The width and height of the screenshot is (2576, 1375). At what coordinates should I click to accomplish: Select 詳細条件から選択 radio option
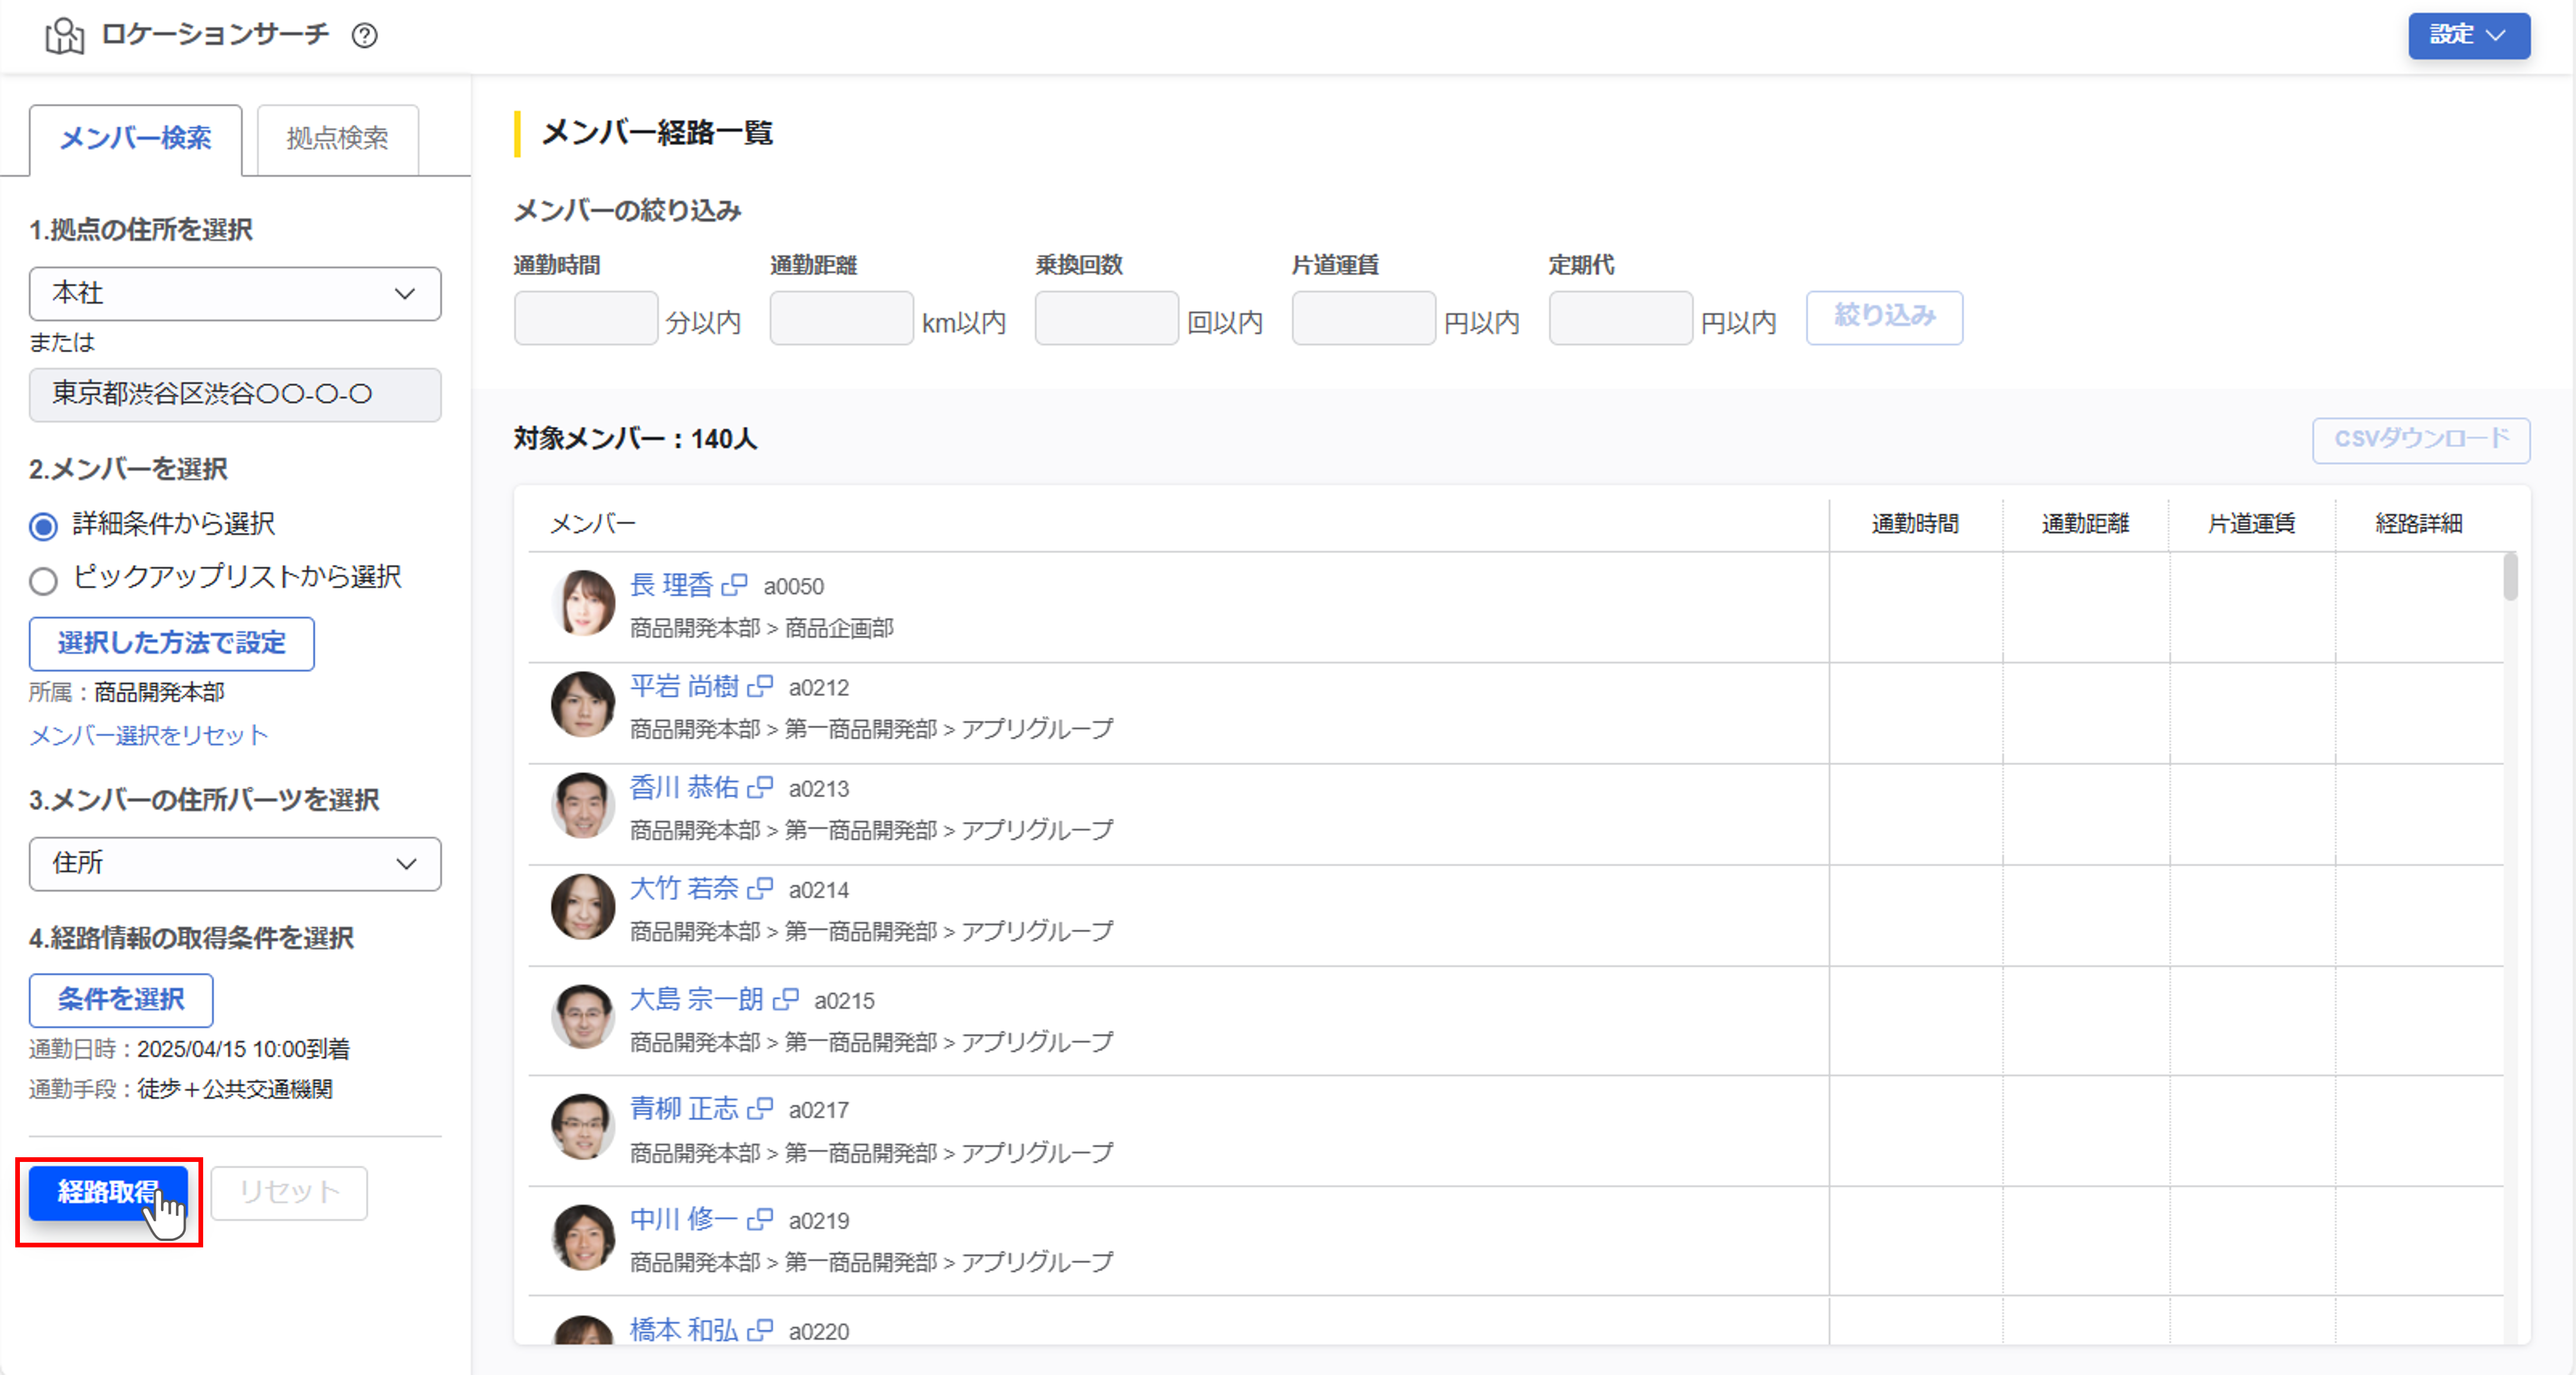[x=43, y=525]
